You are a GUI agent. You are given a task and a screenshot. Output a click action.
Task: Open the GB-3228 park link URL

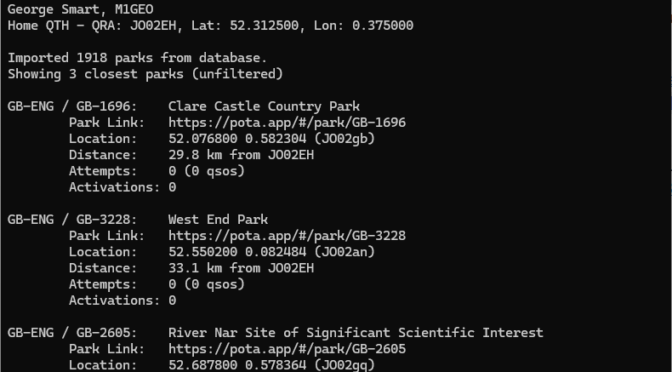[287, 236]
